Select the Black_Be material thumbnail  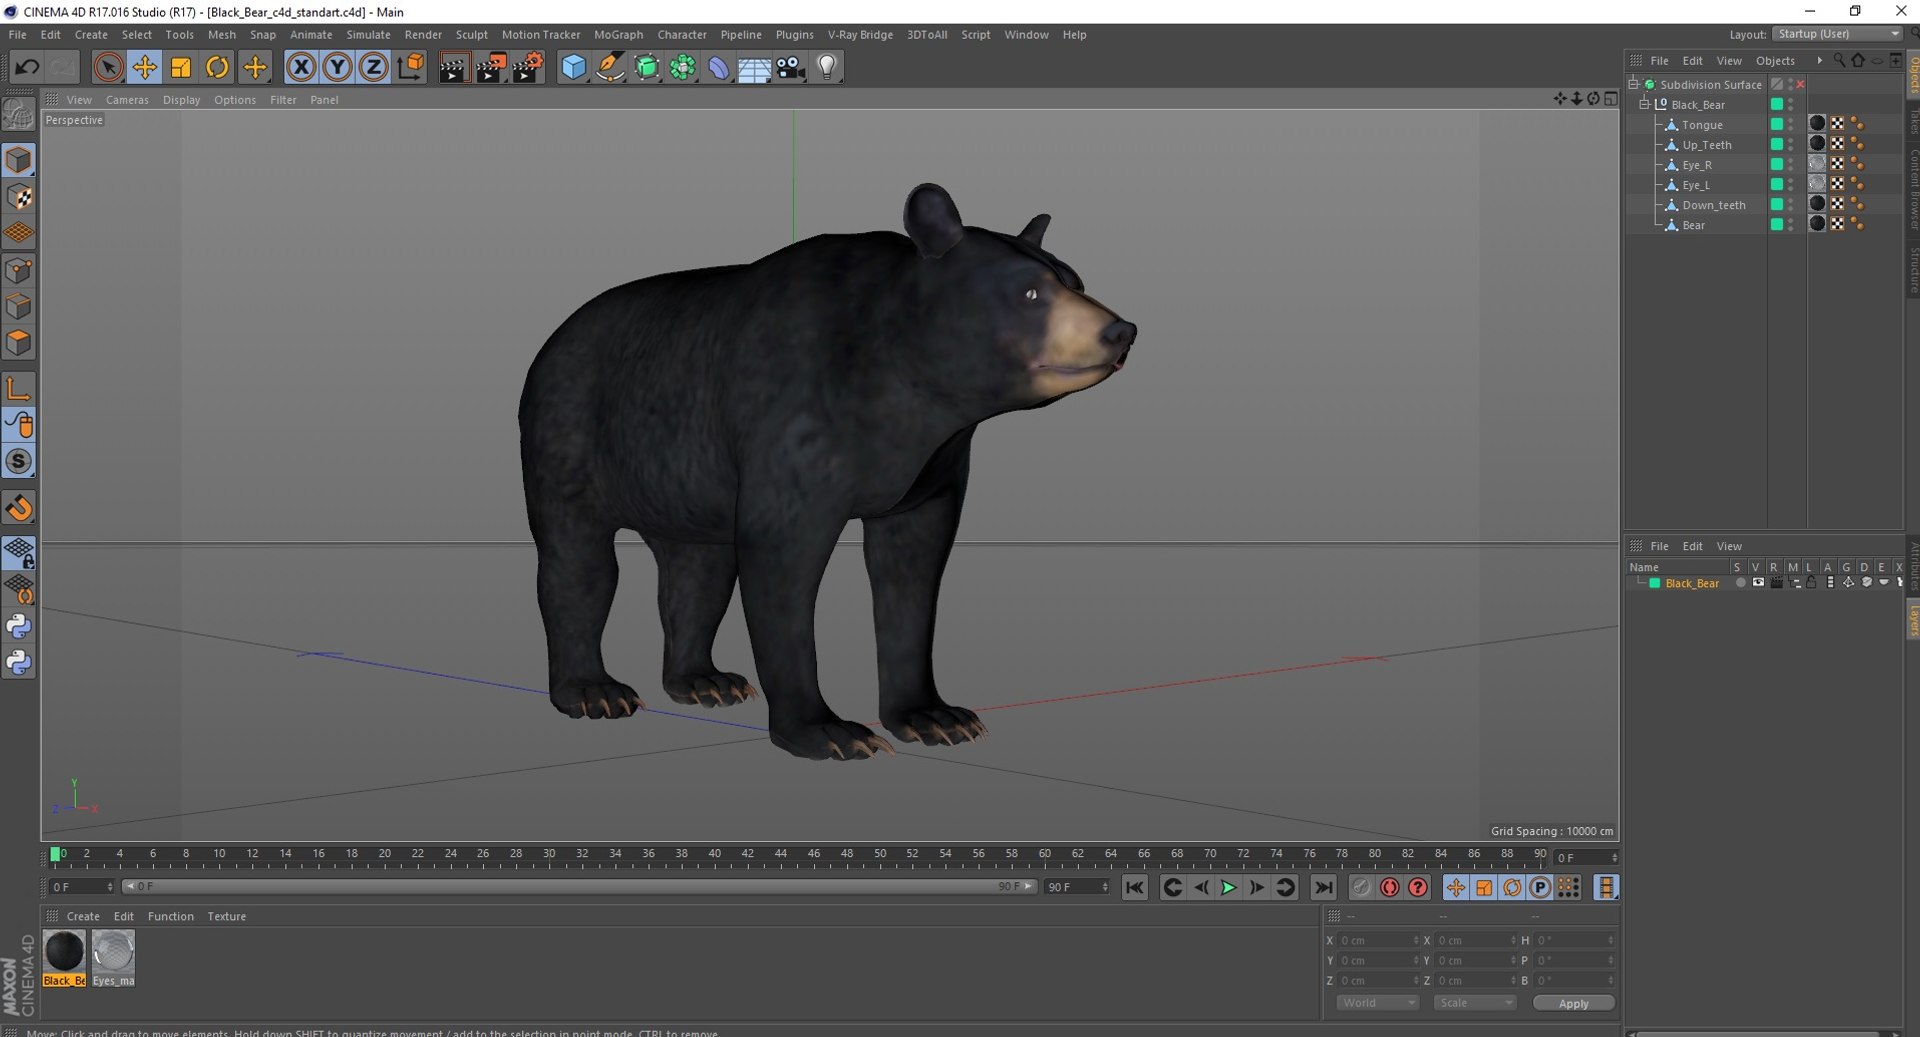(x=64, y=958)
